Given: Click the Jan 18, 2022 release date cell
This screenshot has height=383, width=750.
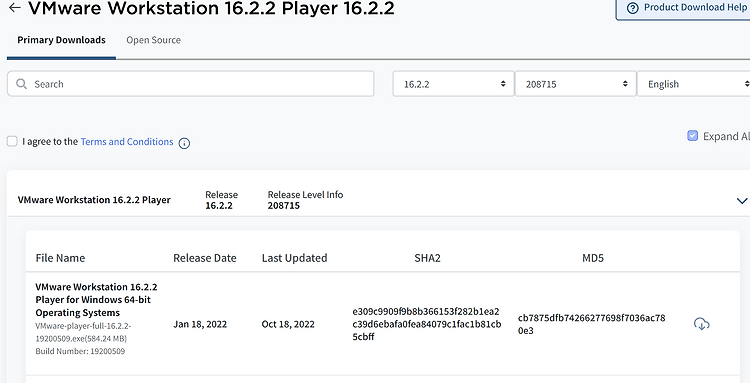Looking at the screenshot, I should click(200, 324).
